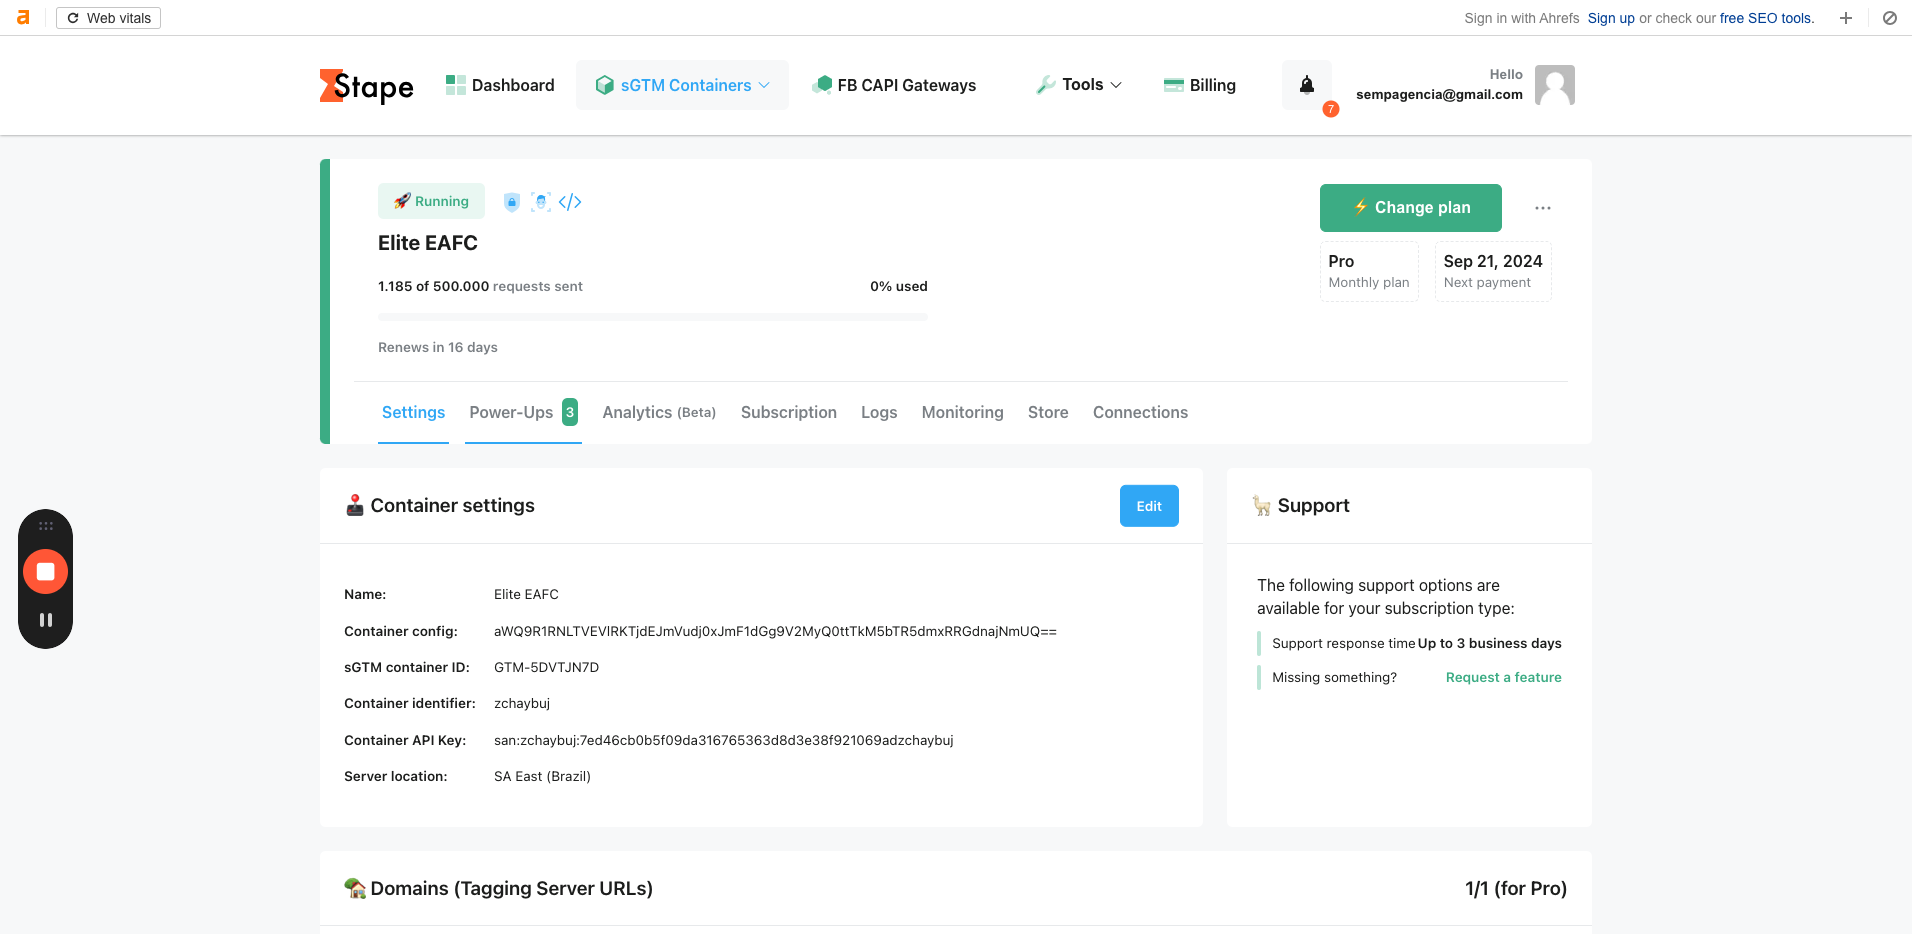
Task: Click the zchaybuj container identifier value
Action: click(522, 703)
